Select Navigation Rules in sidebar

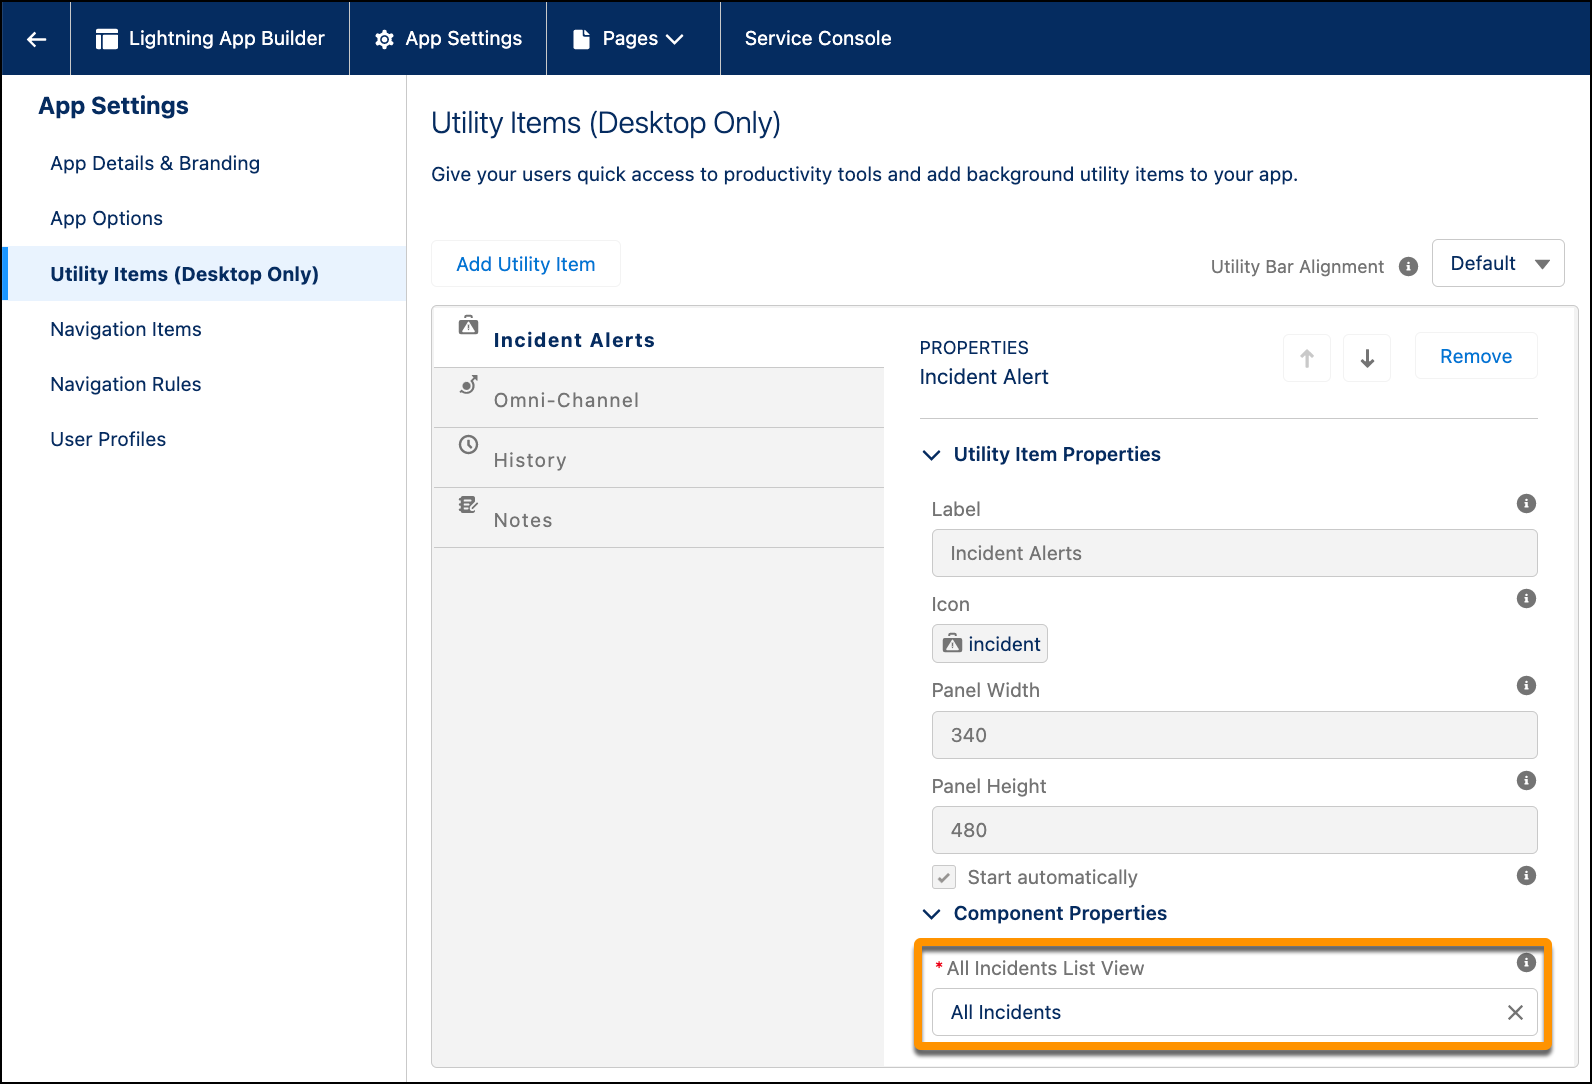tap(126, 384)
